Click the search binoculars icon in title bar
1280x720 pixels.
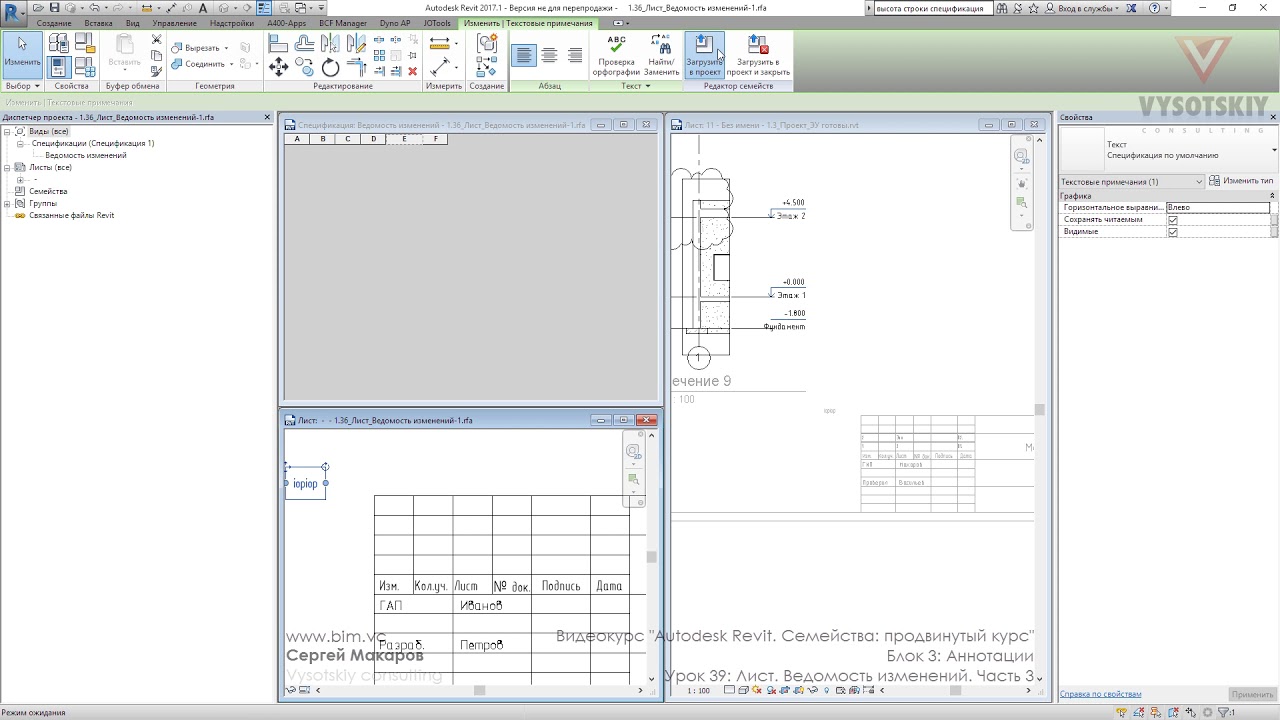click(x=1004, y=8)
